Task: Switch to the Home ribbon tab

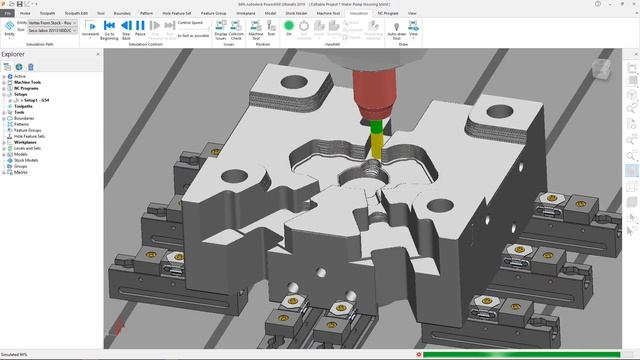Action: click(x=25, y=13)
